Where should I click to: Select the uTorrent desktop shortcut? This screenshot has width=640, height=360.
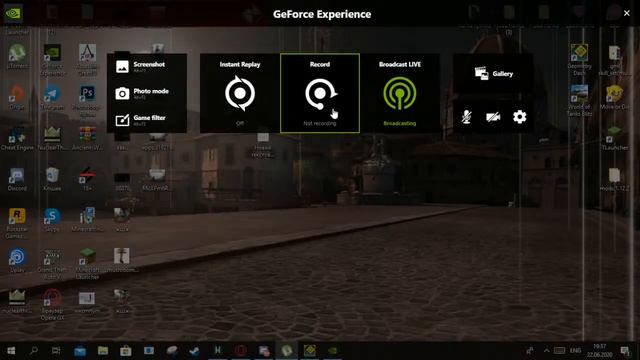(17, 56)
